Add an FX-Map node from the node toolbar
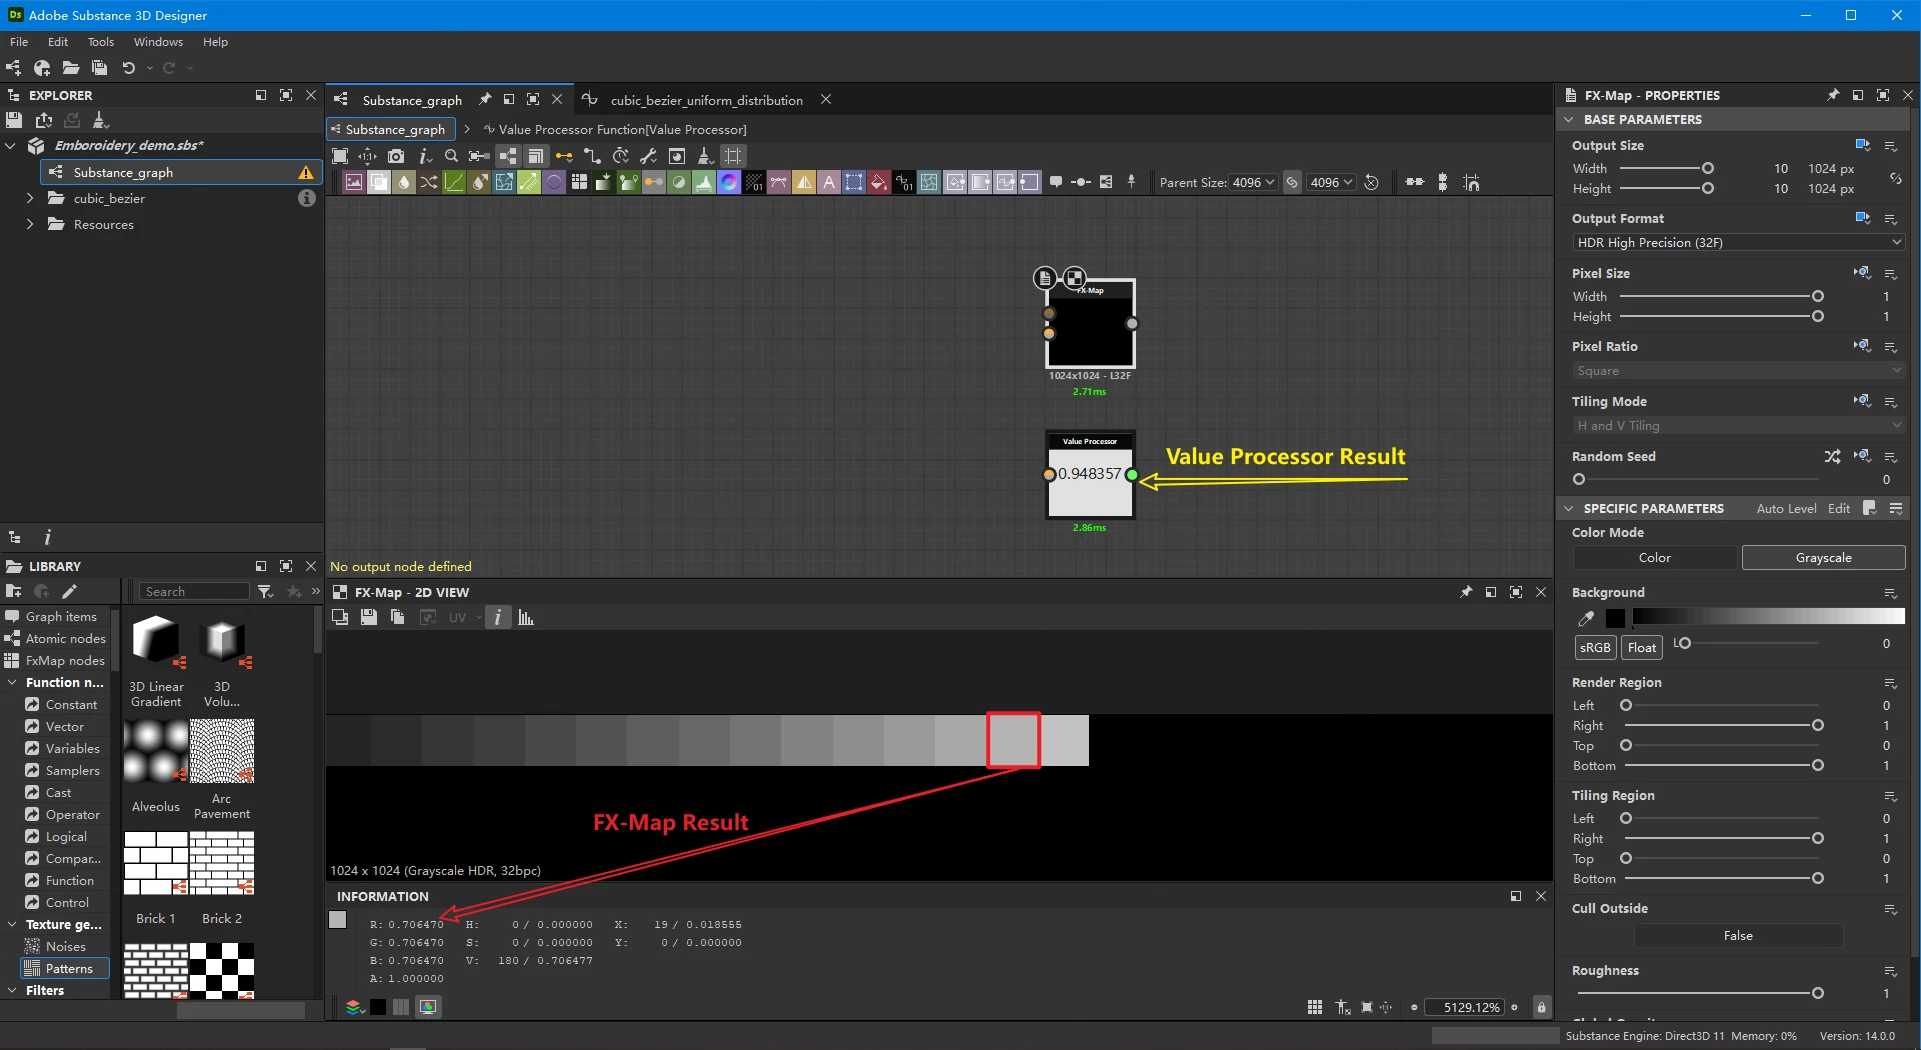Screen dimensions: 1921x1050 pyautogui.click(x=579, y=182)
